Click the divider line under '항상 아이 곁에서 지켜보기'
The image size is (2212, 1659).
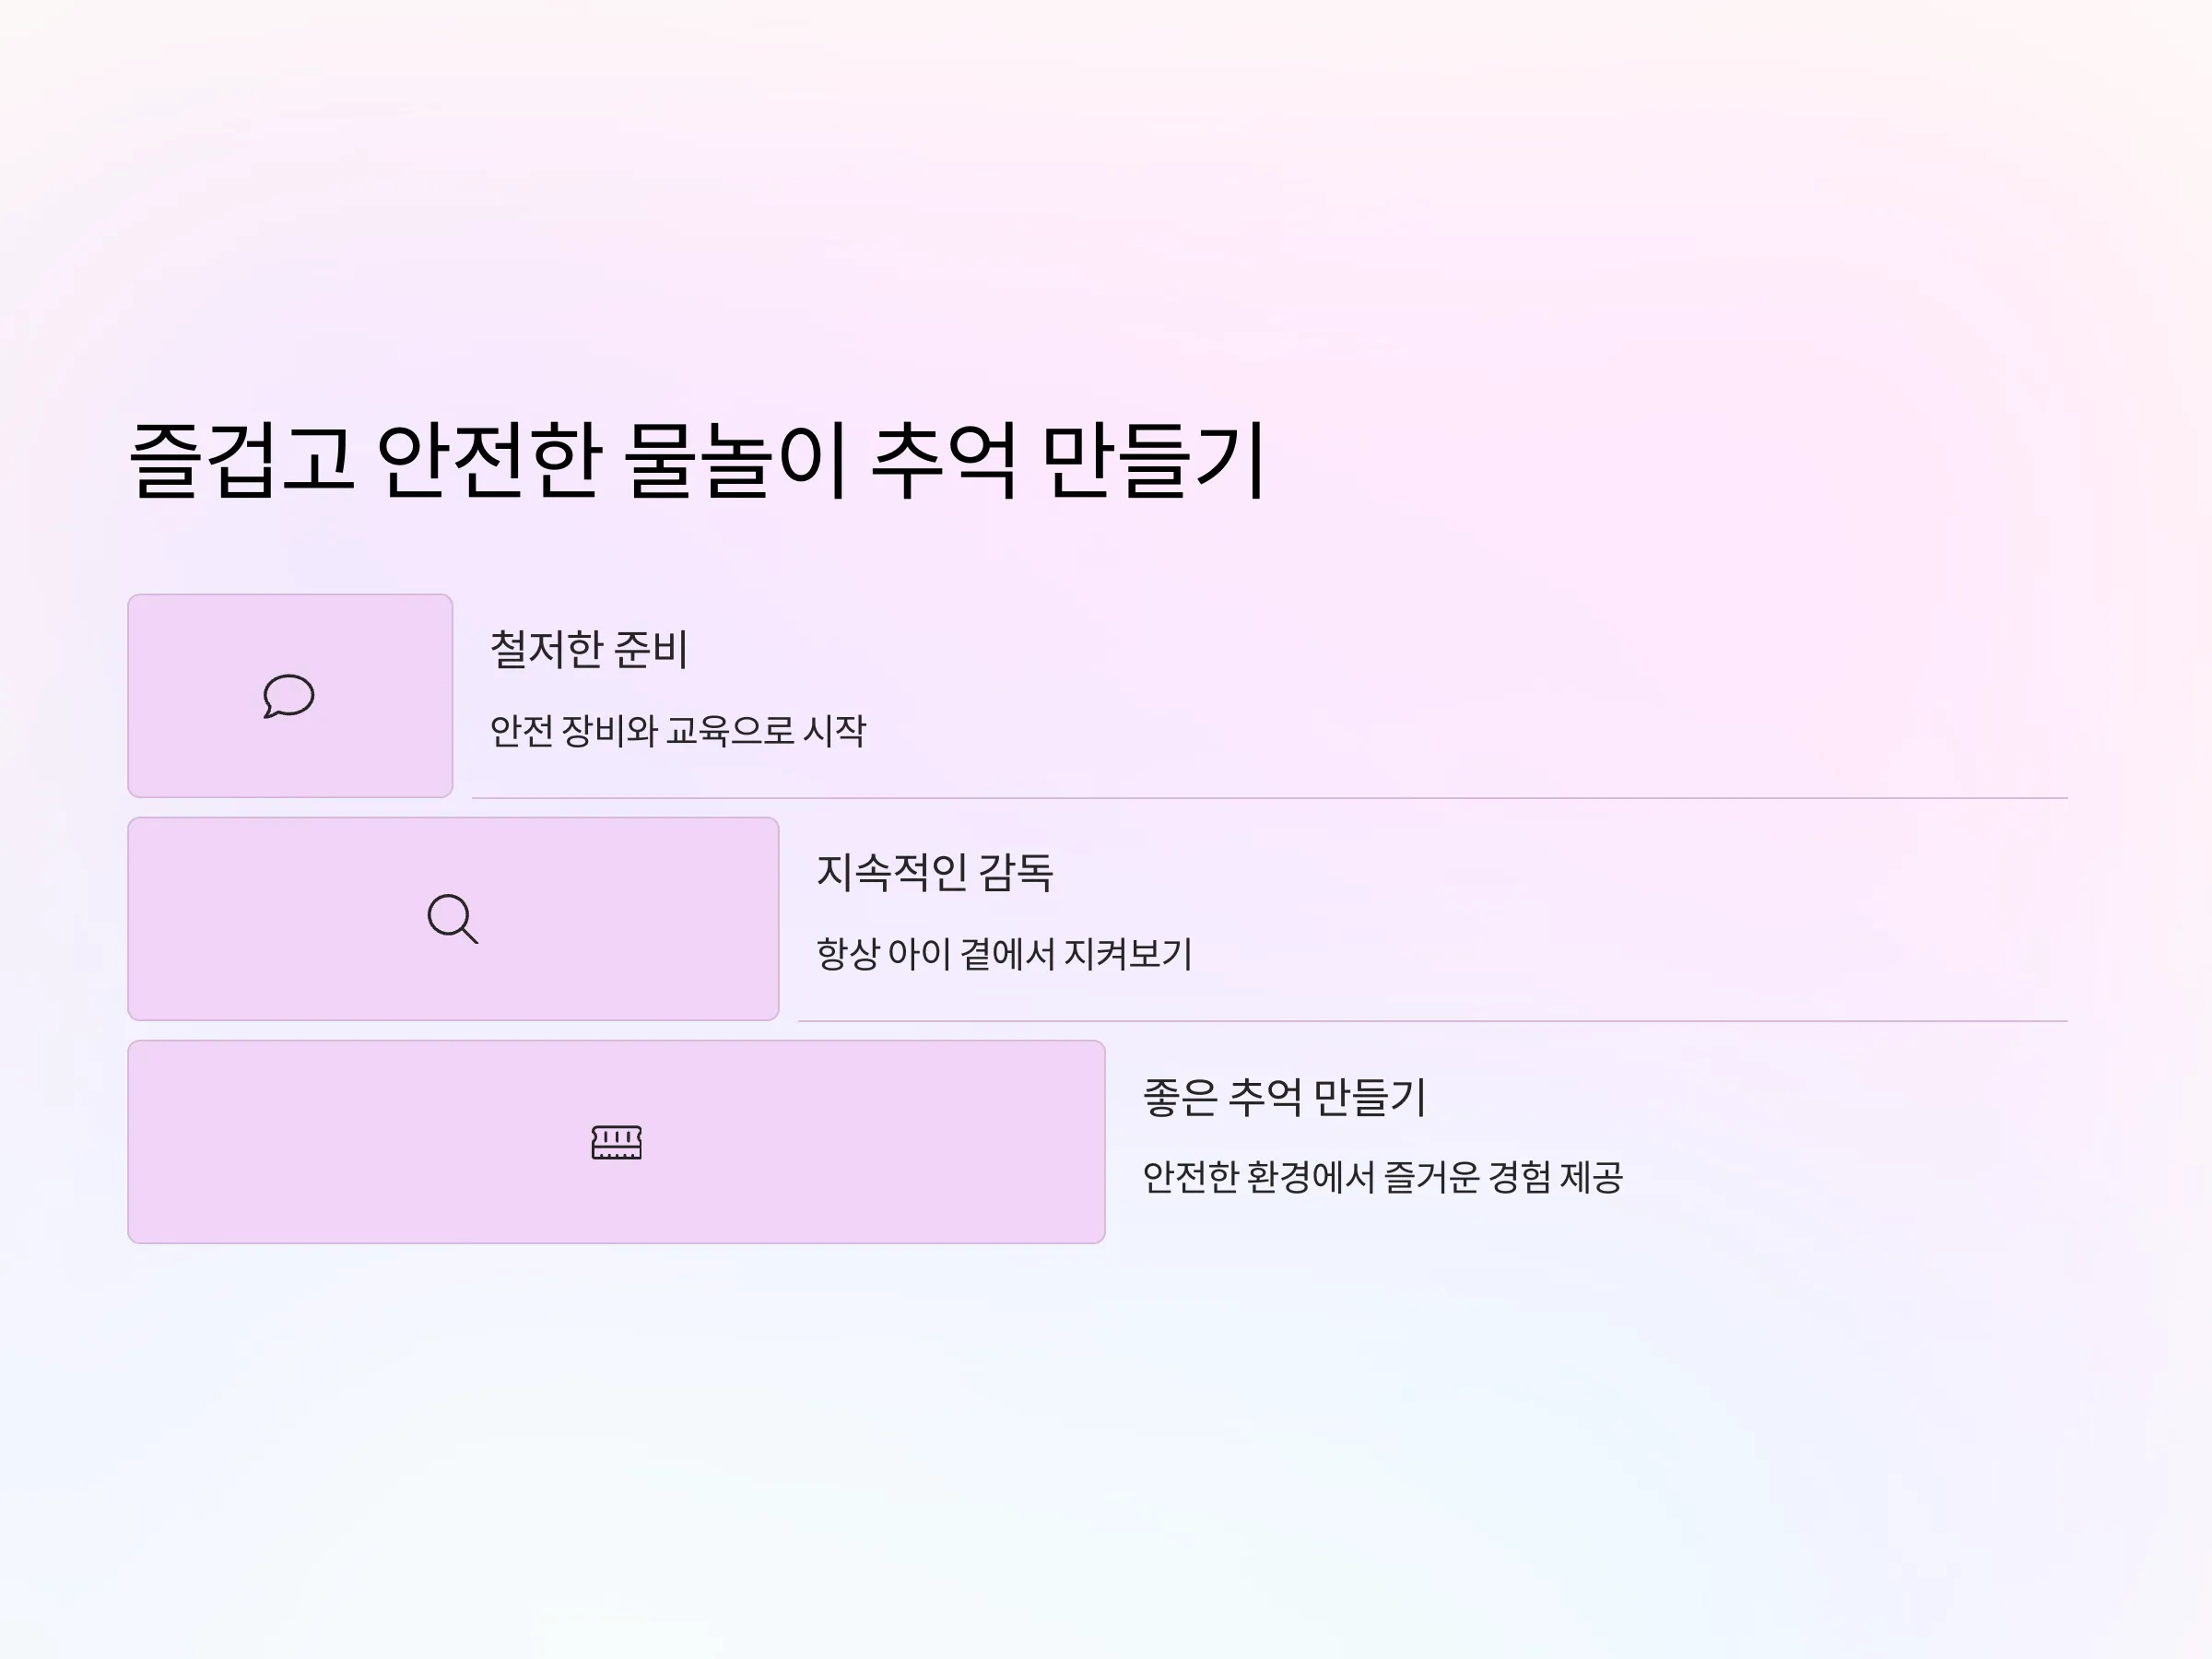[1433, 1021]
